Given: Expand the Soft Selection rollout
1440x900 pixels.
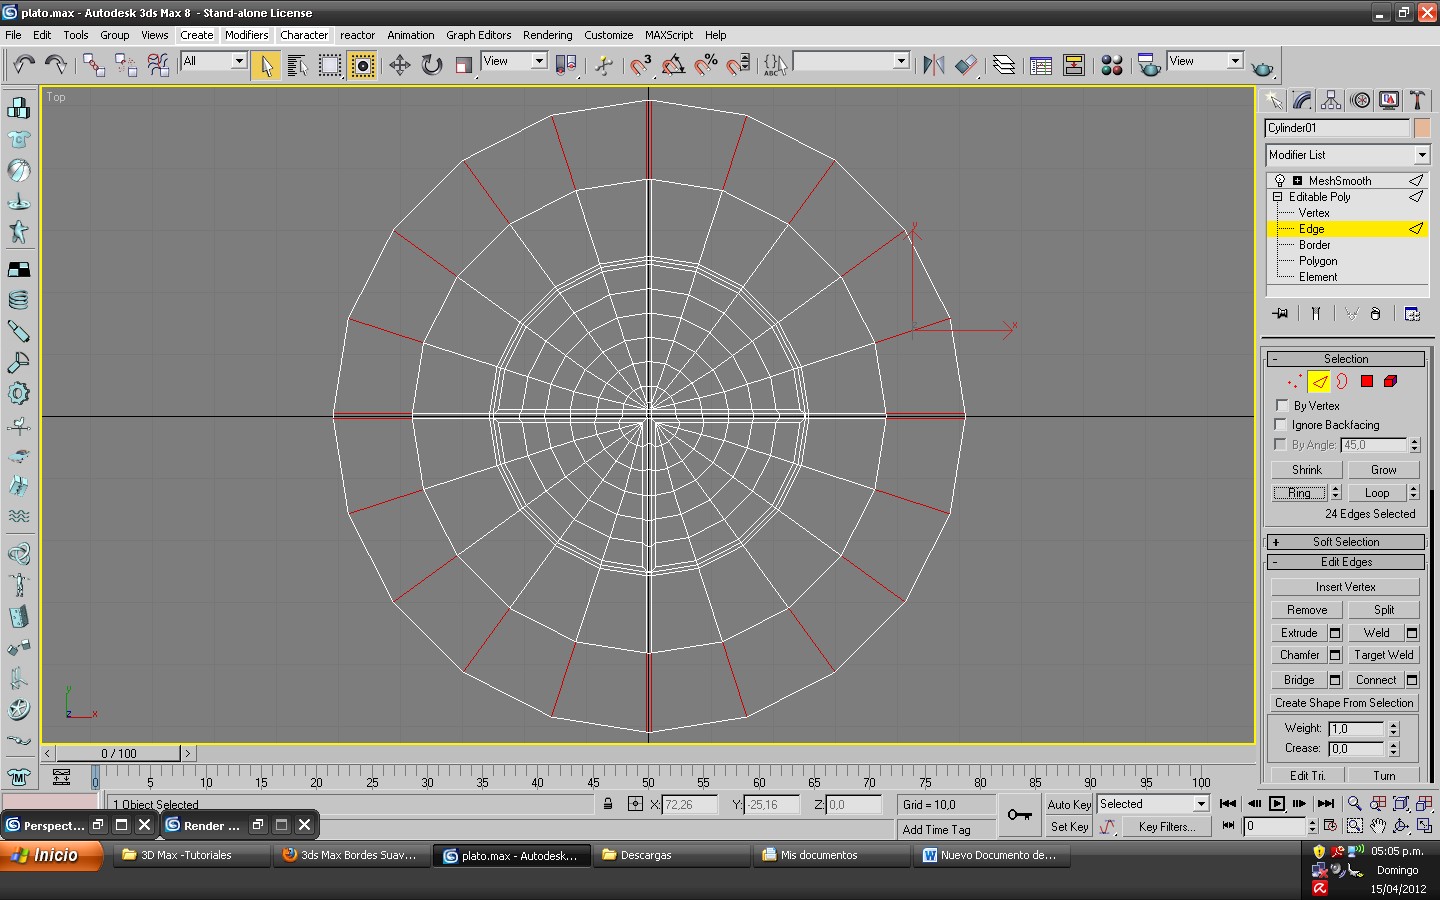Looking at the screenshot, I should [1345, 542].
